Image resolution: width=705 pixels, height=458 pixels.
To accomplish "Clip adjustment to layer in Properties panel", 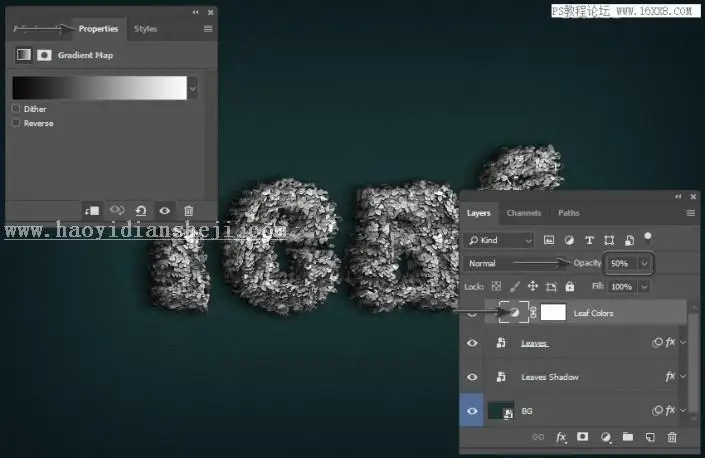I will click(x=93, y=210).
